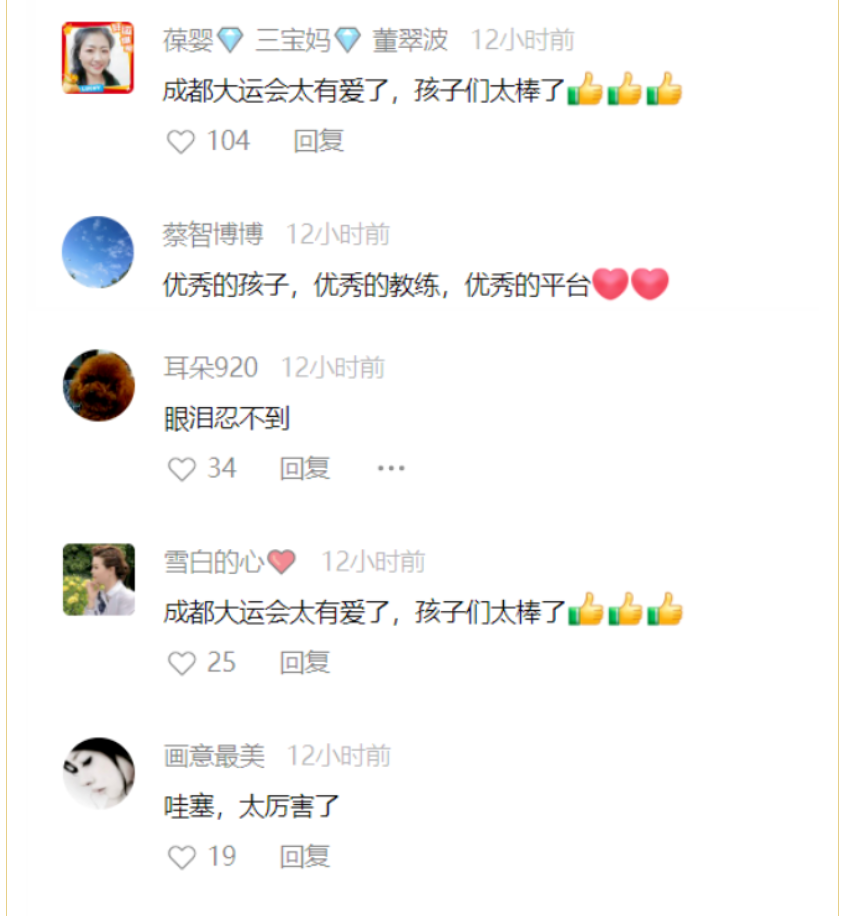845x916 pixels.
Task: Open more options on 耳朵920's comment
Action: point(391,468)
